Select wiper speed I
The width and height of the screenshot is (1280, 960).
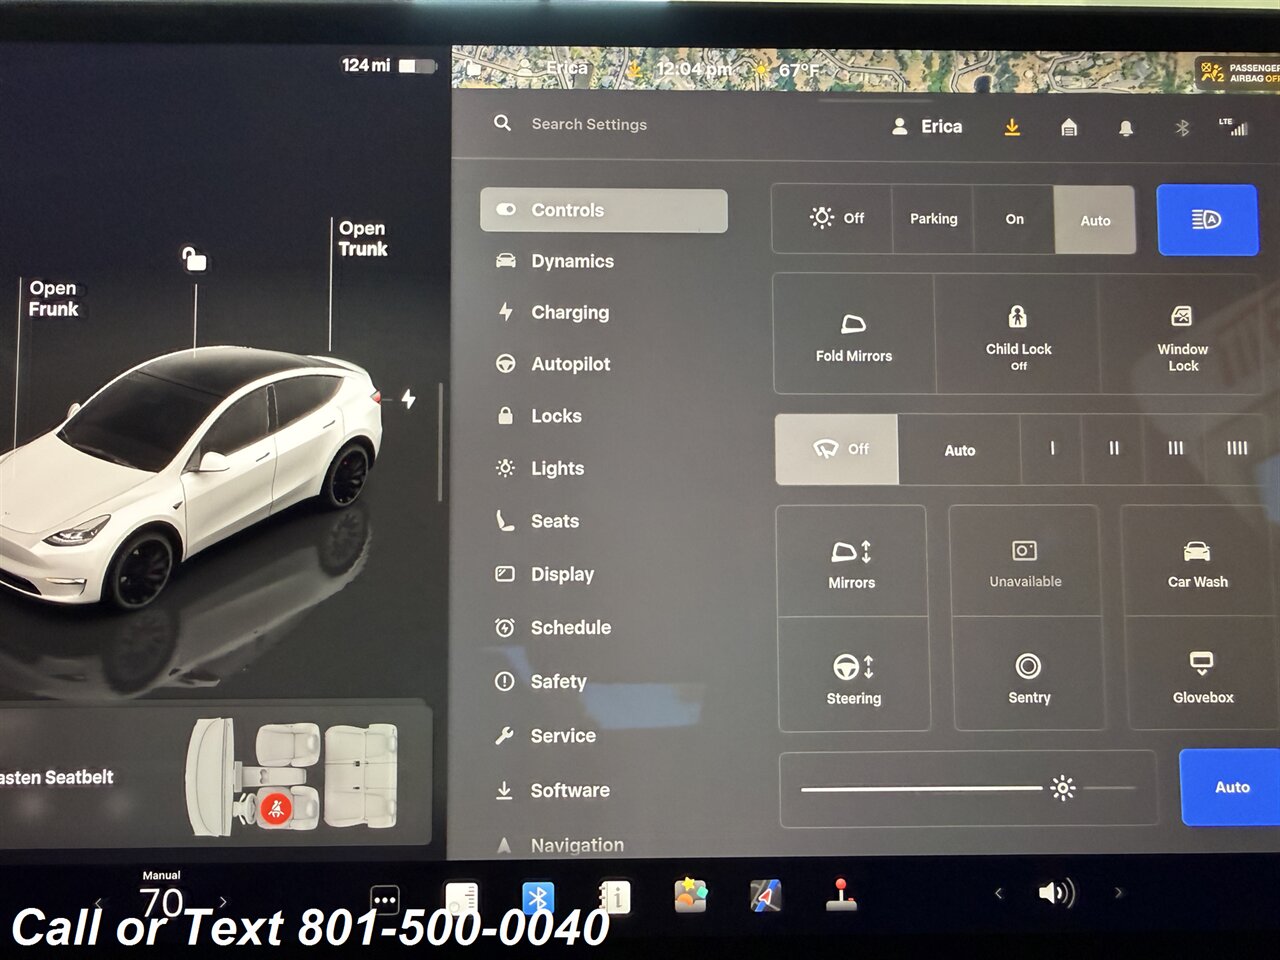1052,449
